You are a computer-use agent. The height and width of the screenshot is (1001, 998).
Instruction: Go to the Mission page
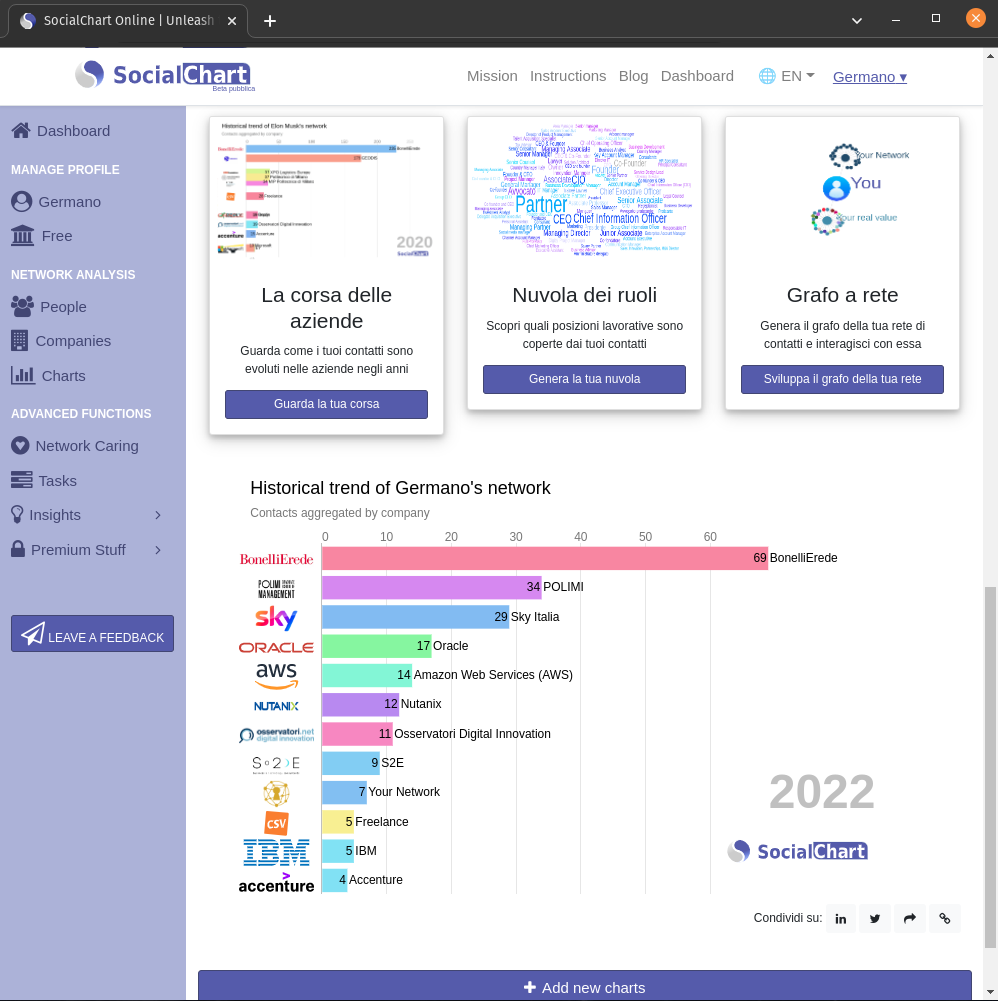pos(492,76)
